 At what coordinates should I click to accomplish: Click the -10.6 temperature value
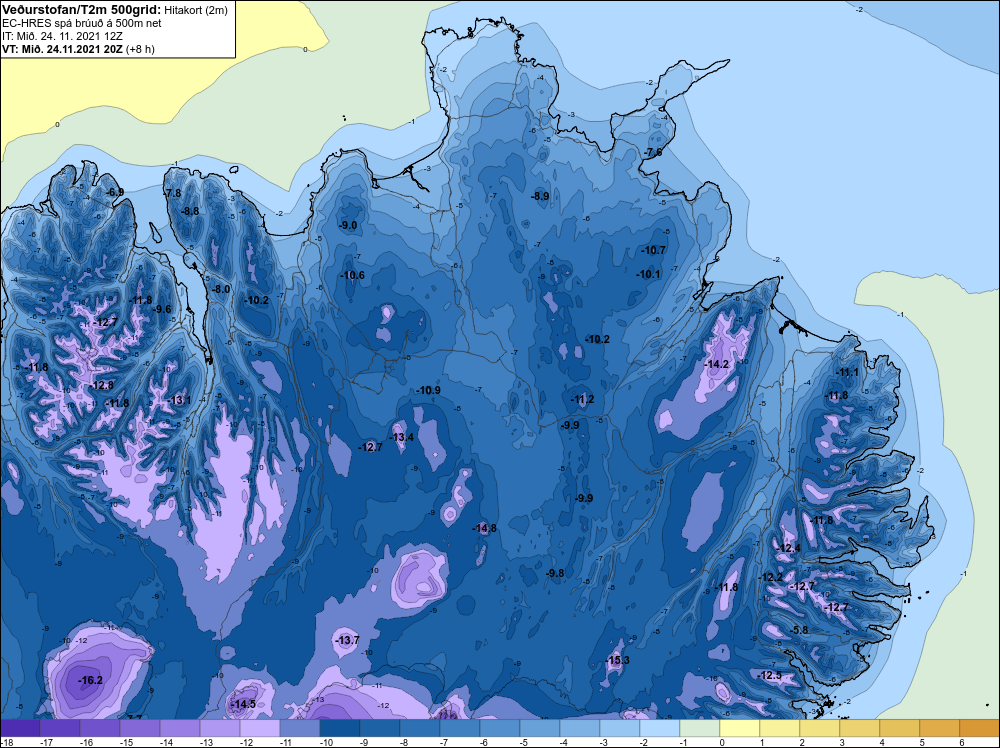(352, 275)
